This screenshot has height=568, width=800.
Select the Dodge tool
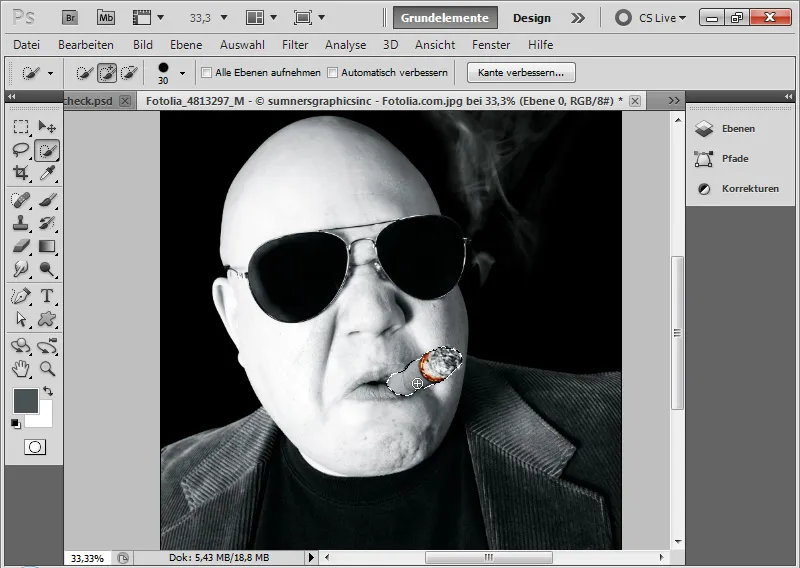[x=47, y=268]
